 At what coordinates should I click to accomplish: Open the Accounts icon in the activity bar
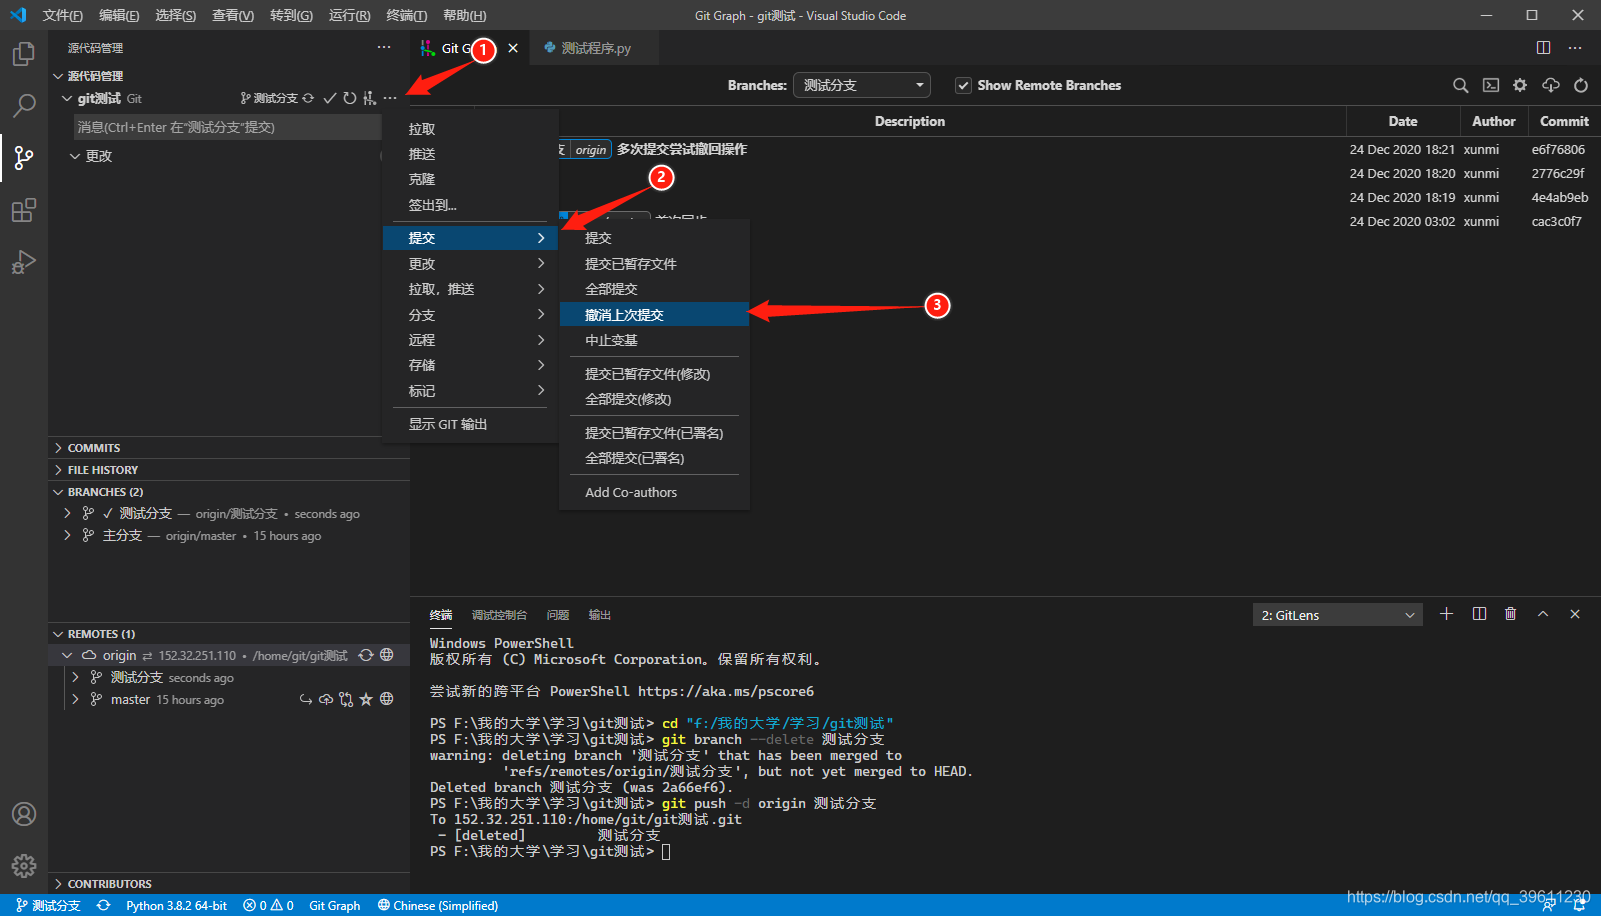point(23,814)
